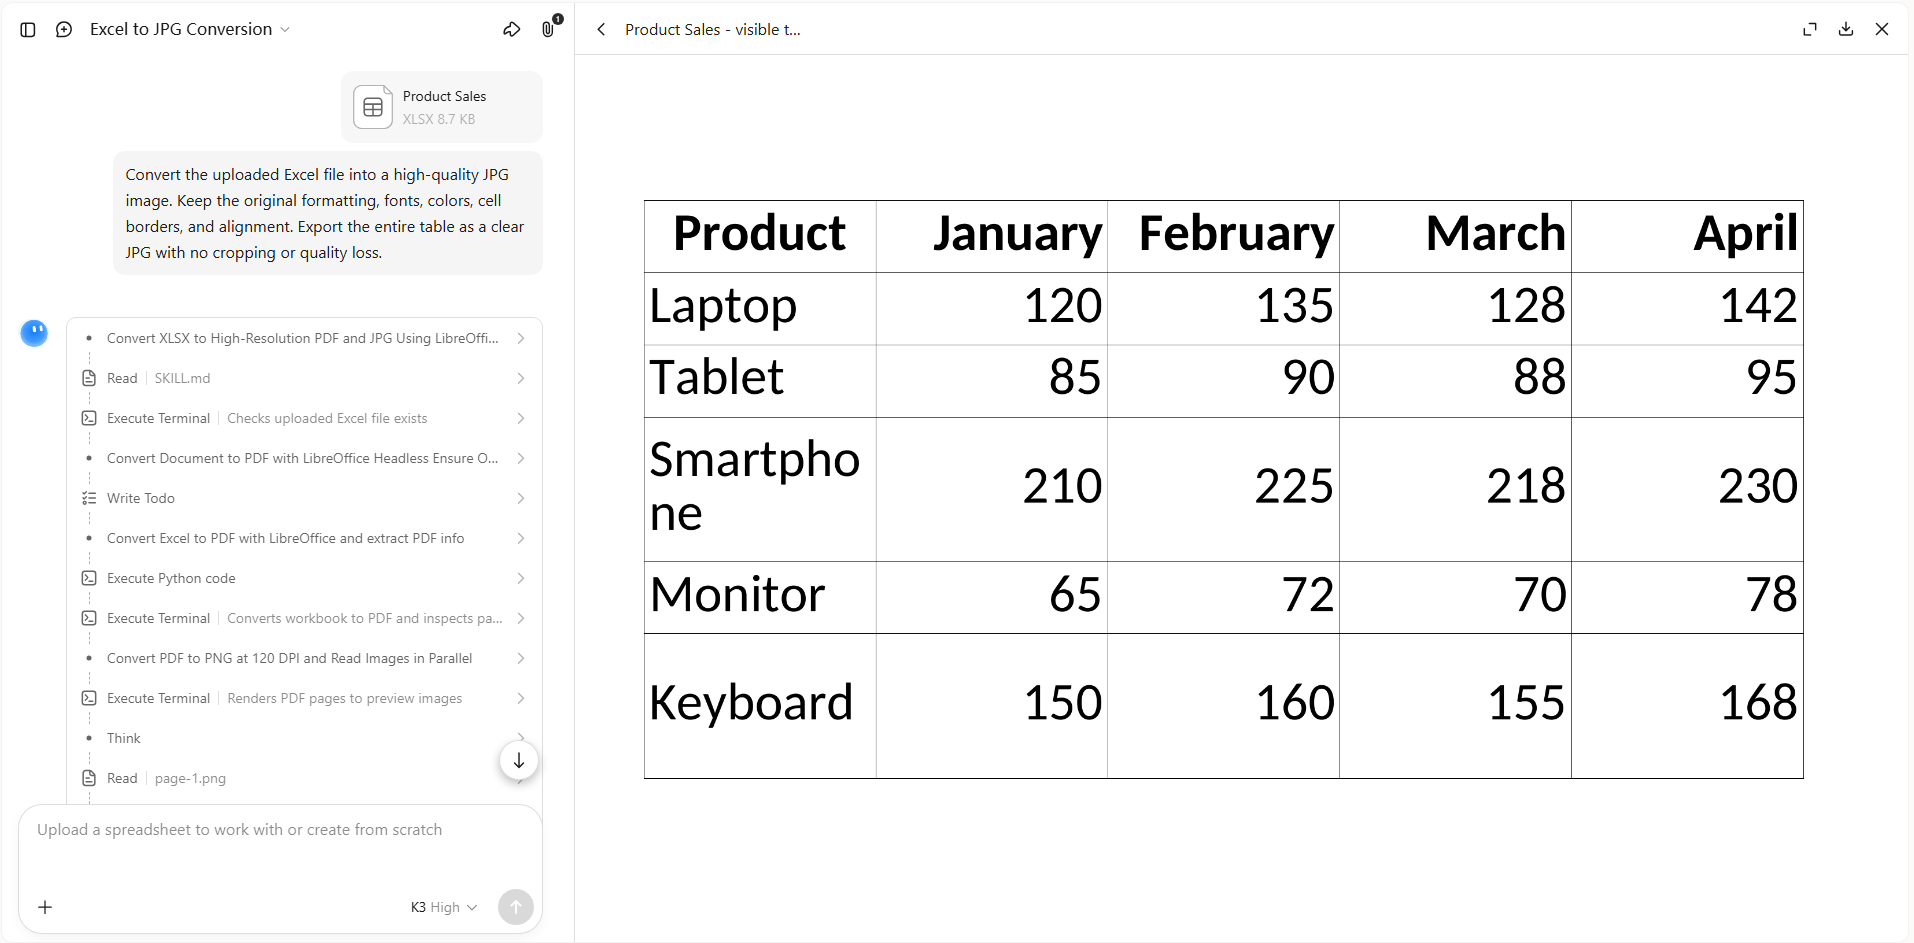Viewport: 1914px width, 943px height.
Task: Expand the Read SKILL.md step
Action: pyautogui.click(x=304, y=378)
